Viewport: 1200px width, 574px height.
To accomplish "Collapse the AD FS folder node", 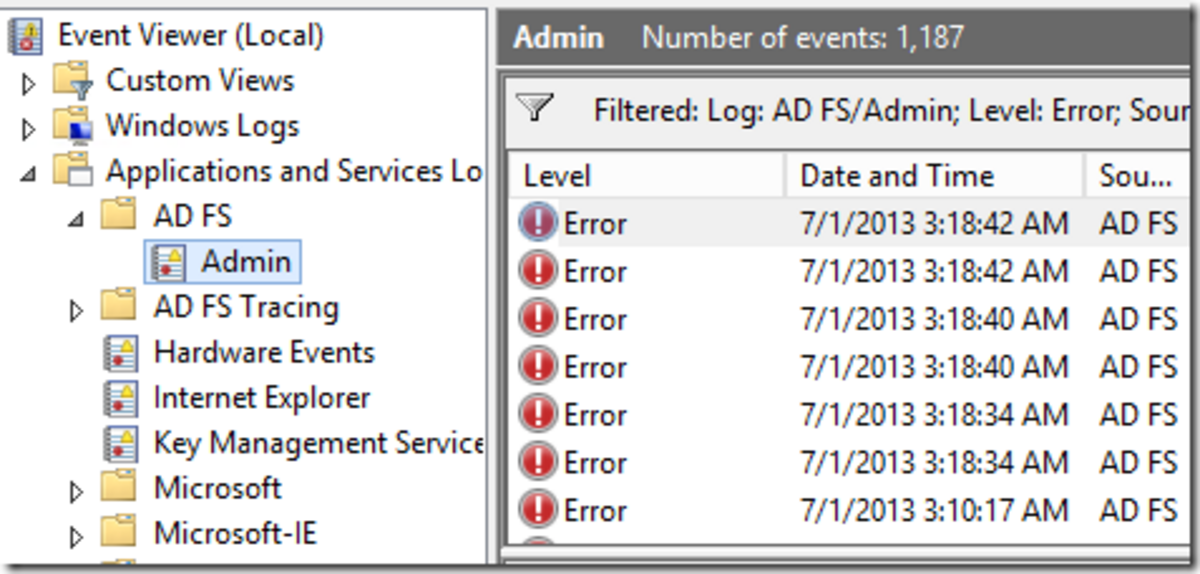I will tap(76, 218).
